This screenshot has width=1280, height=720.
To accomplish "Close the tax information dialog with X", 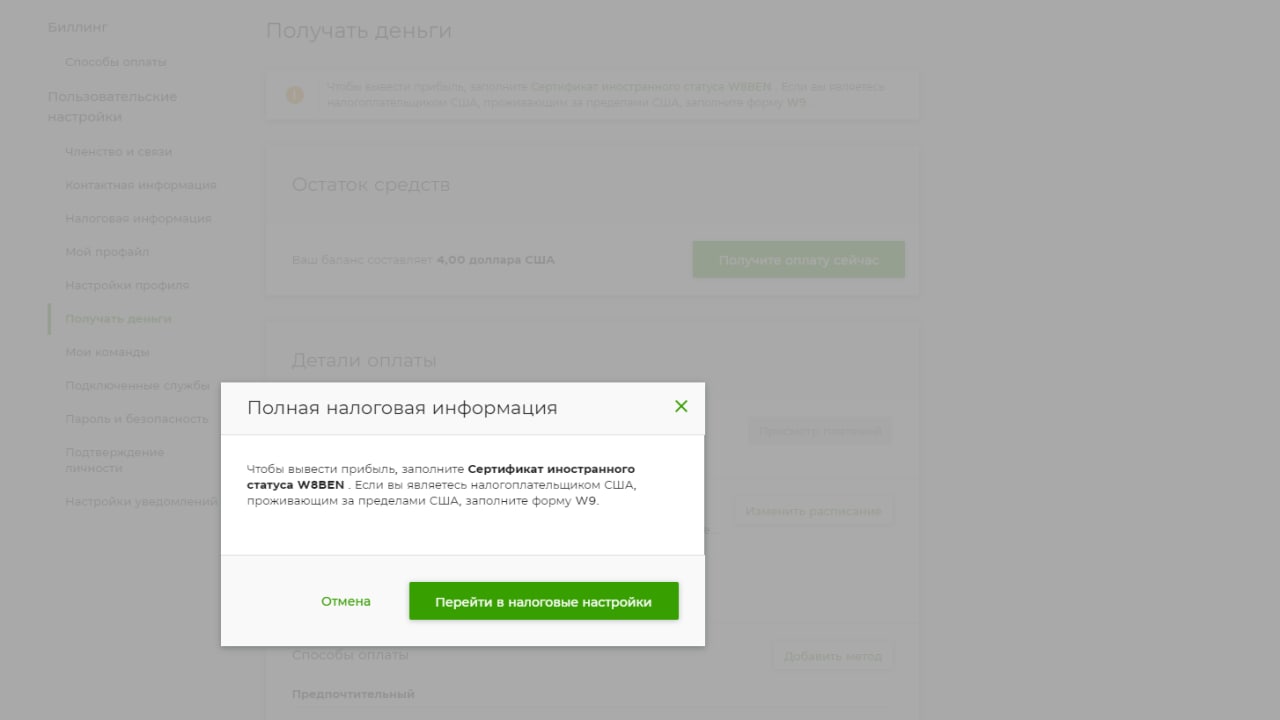I will click(681, 406).
